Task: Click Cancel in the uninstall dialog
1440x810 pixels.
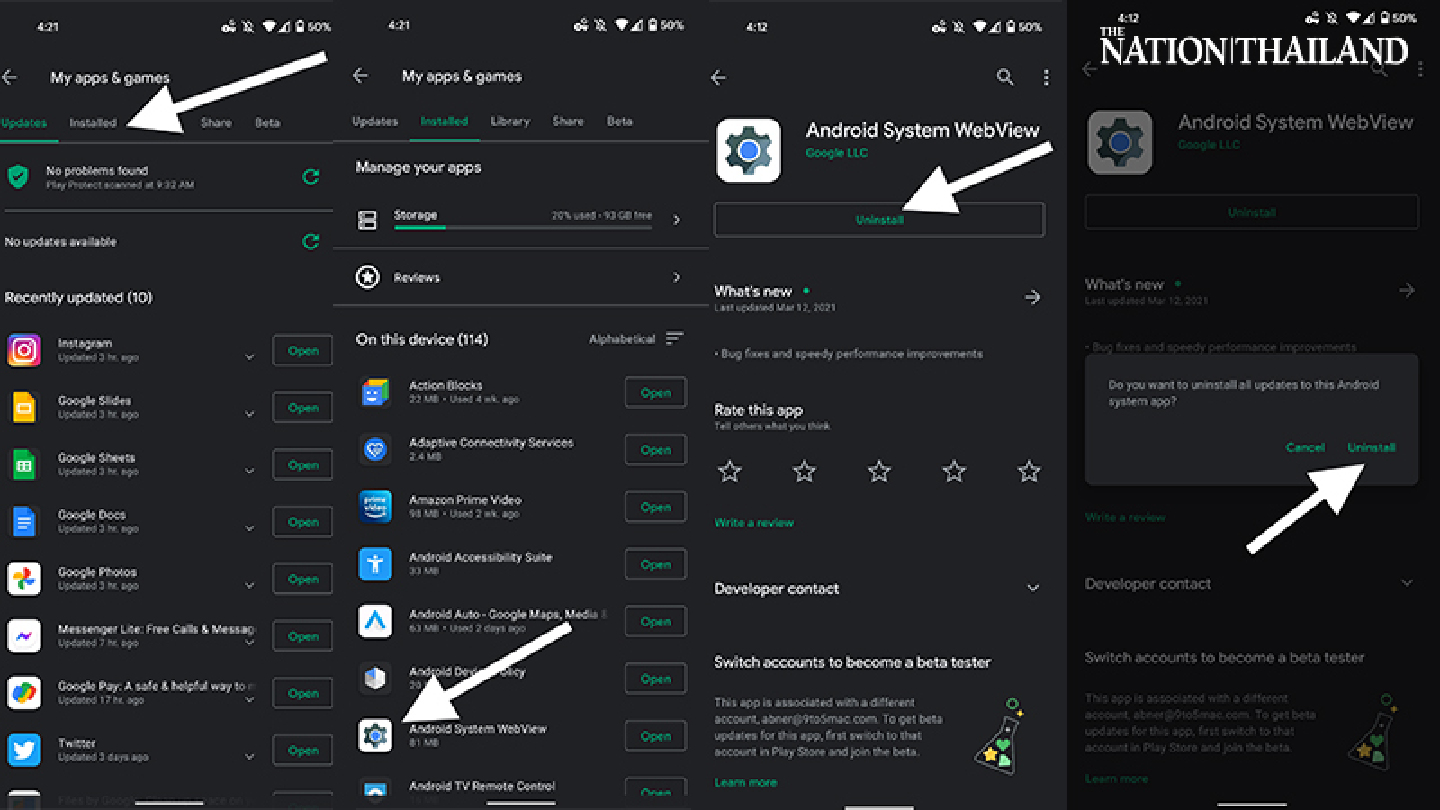Action: [x=1305, y=447]
